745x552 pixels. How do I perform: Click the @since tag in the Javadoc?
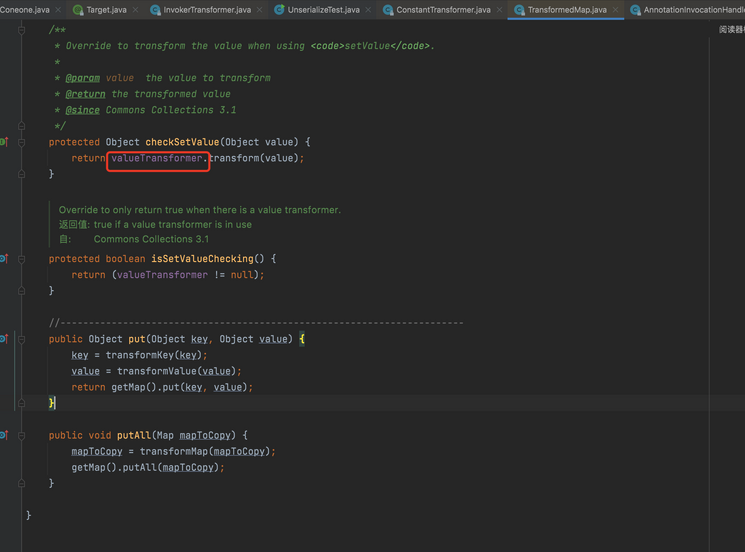83,110
